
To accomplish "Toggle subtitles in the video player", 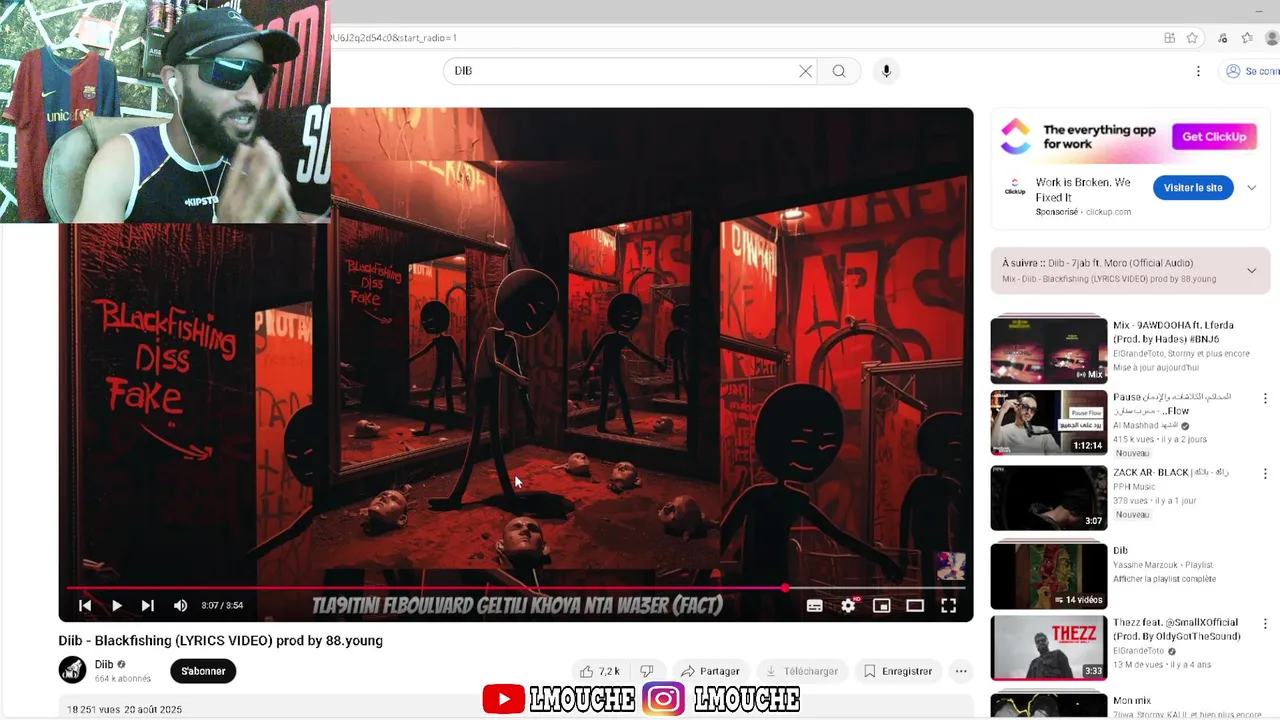I will point(815,605).
